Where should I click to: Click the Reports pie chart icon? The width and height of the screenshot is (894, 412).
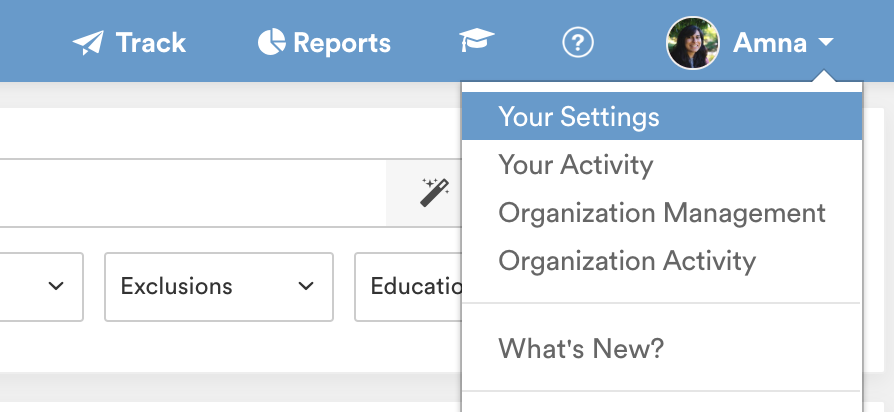click(271, 42)
